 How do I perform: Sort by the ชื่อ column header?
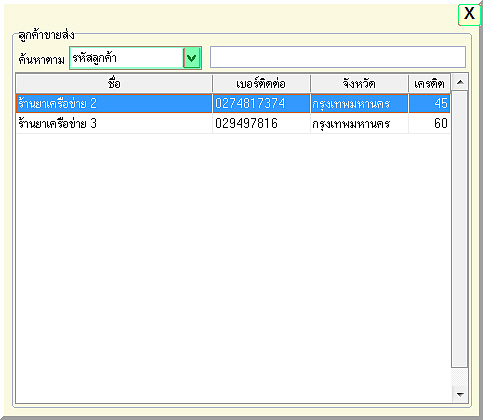114,83
